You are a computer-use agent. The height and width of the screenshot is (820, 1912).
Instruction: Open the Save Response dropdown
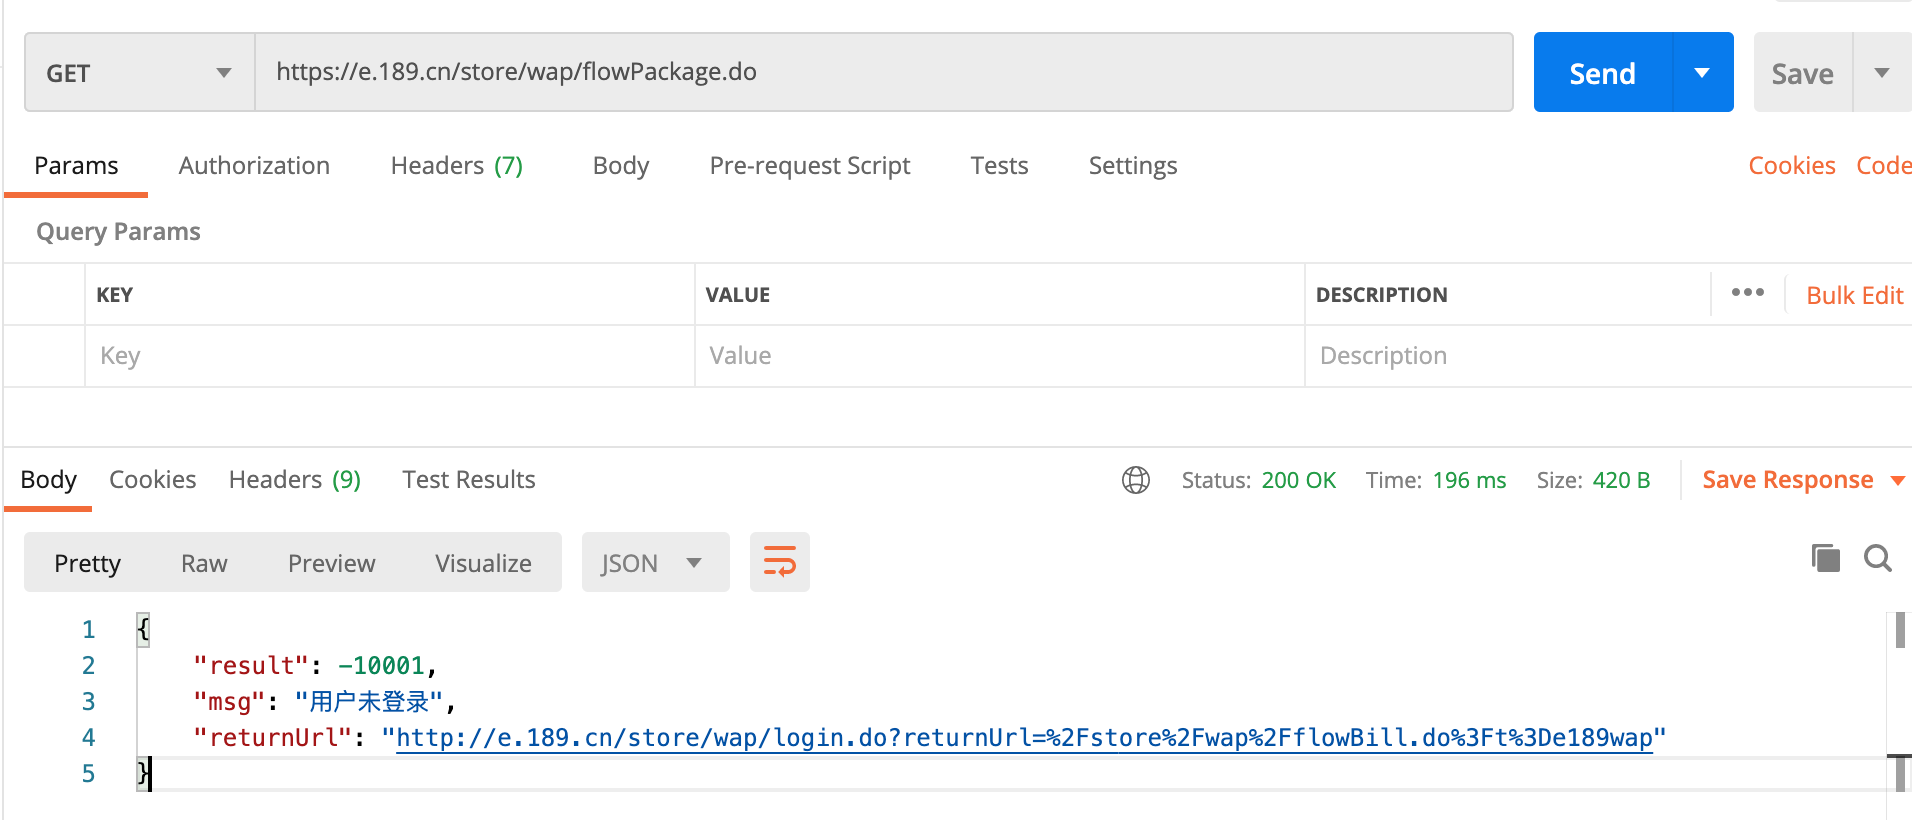[x=1803, y=480]
